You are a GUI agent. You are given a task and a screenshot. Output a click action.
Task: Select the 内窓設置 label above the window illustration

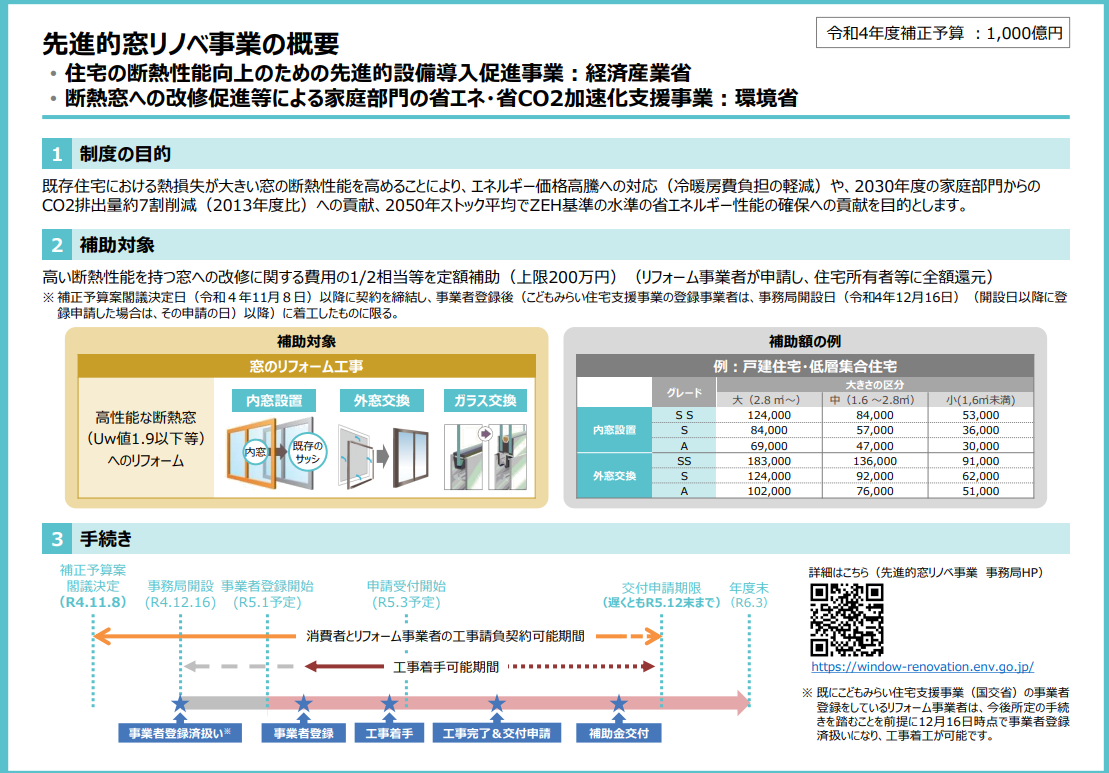pyautogui.click(x=274, y=400)
